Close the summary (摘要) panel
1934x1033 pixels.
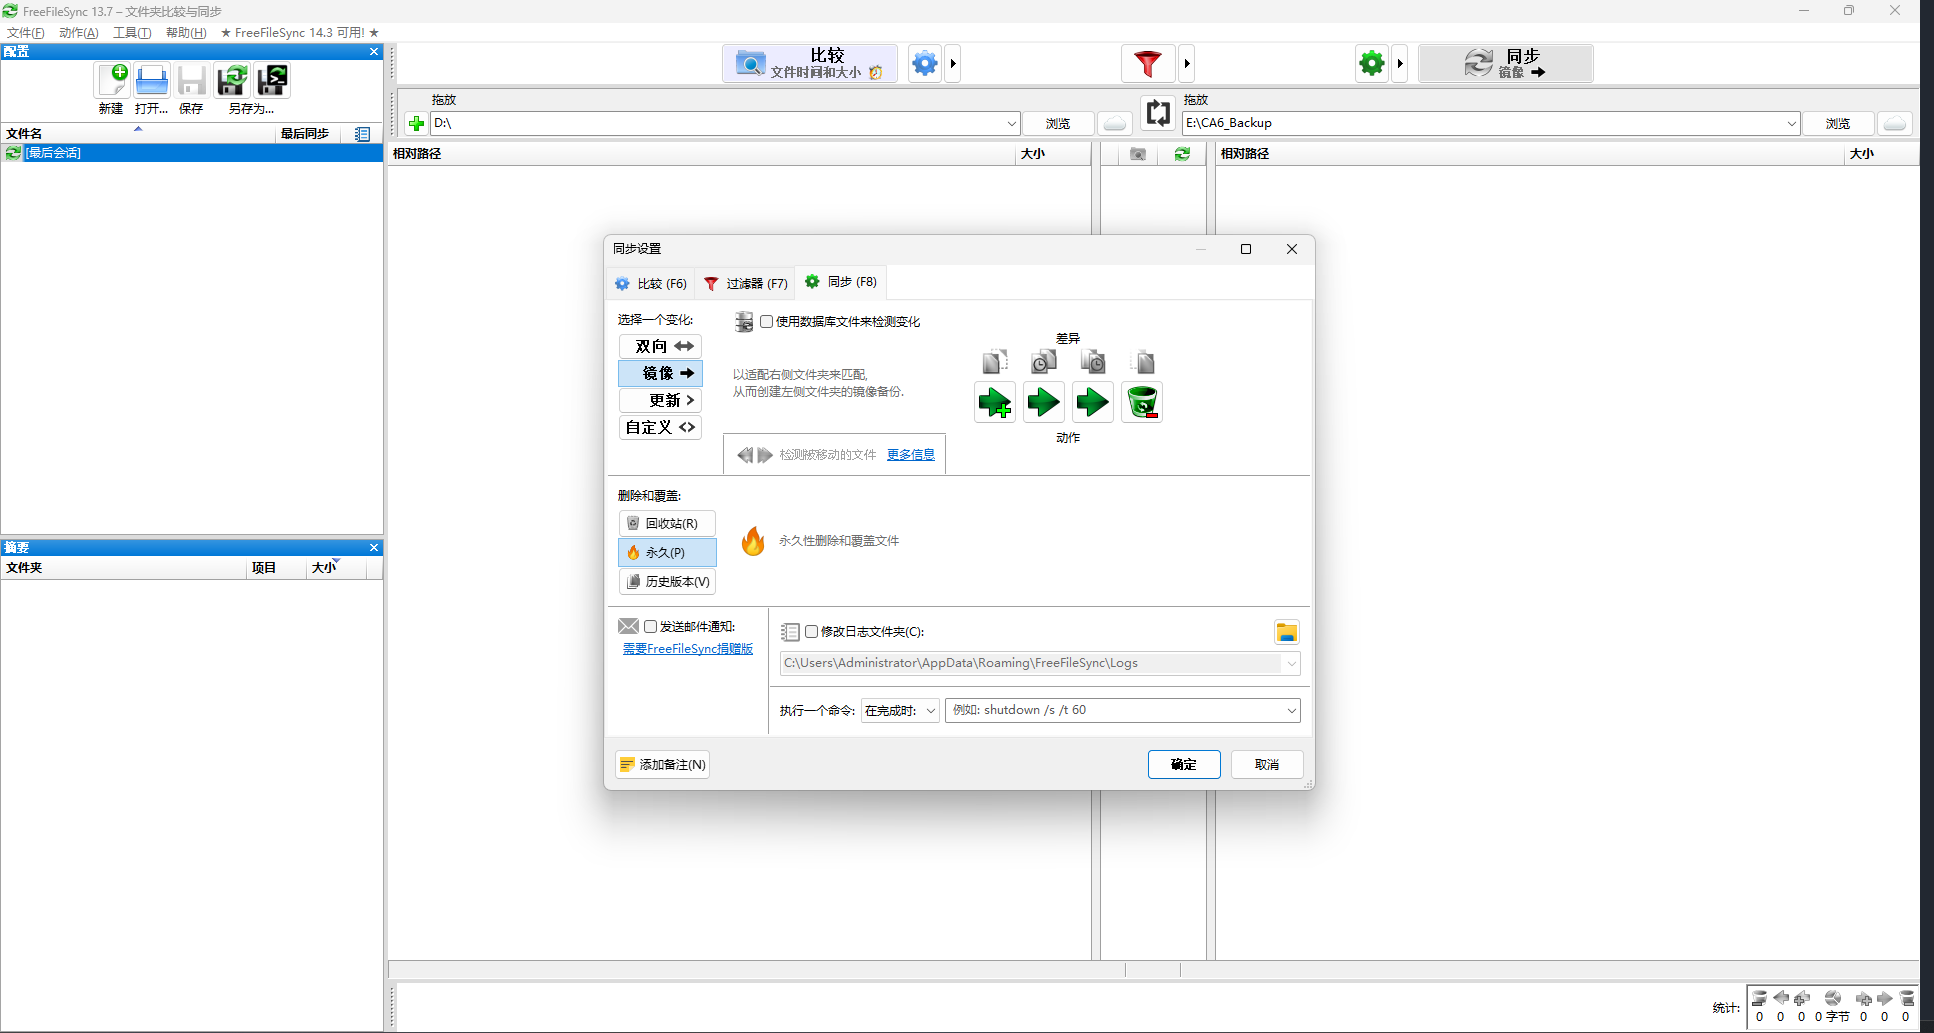click(x=374, y=548)
